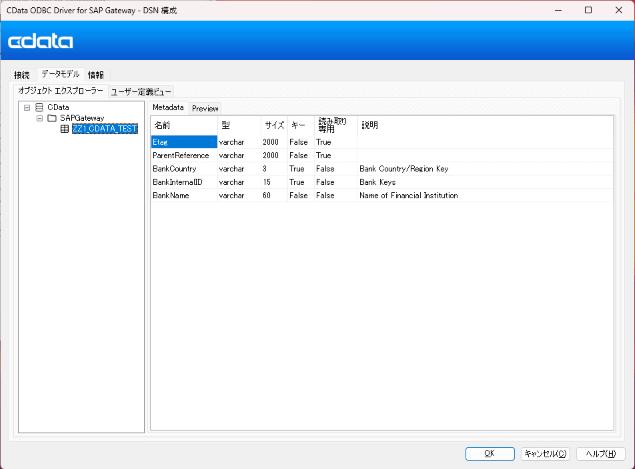
Task: Select the CData tree label
Action: (x=58, y=107)
